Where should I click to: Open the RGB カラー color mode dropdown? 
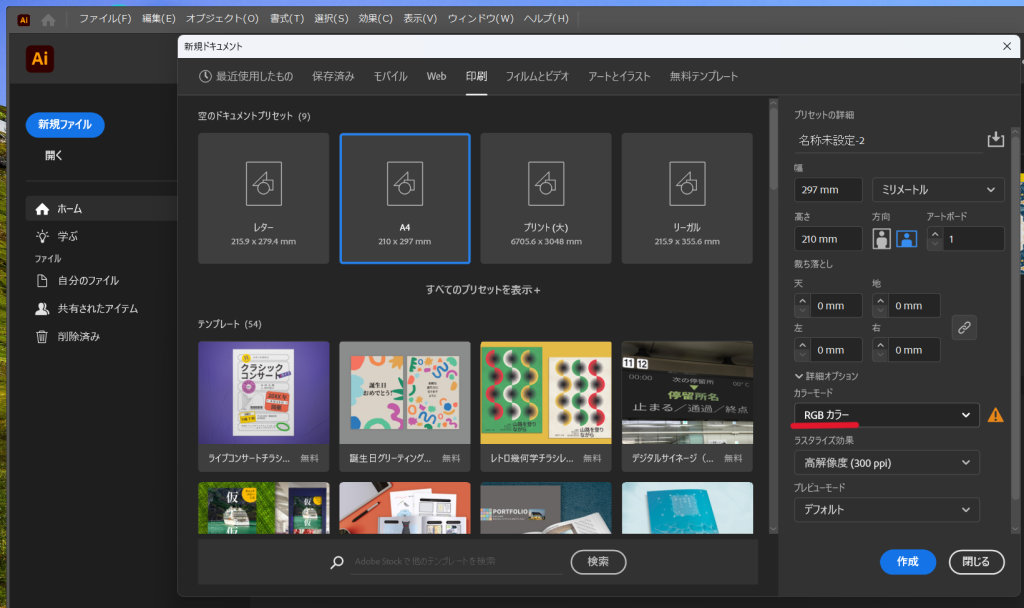coord(886,415)
